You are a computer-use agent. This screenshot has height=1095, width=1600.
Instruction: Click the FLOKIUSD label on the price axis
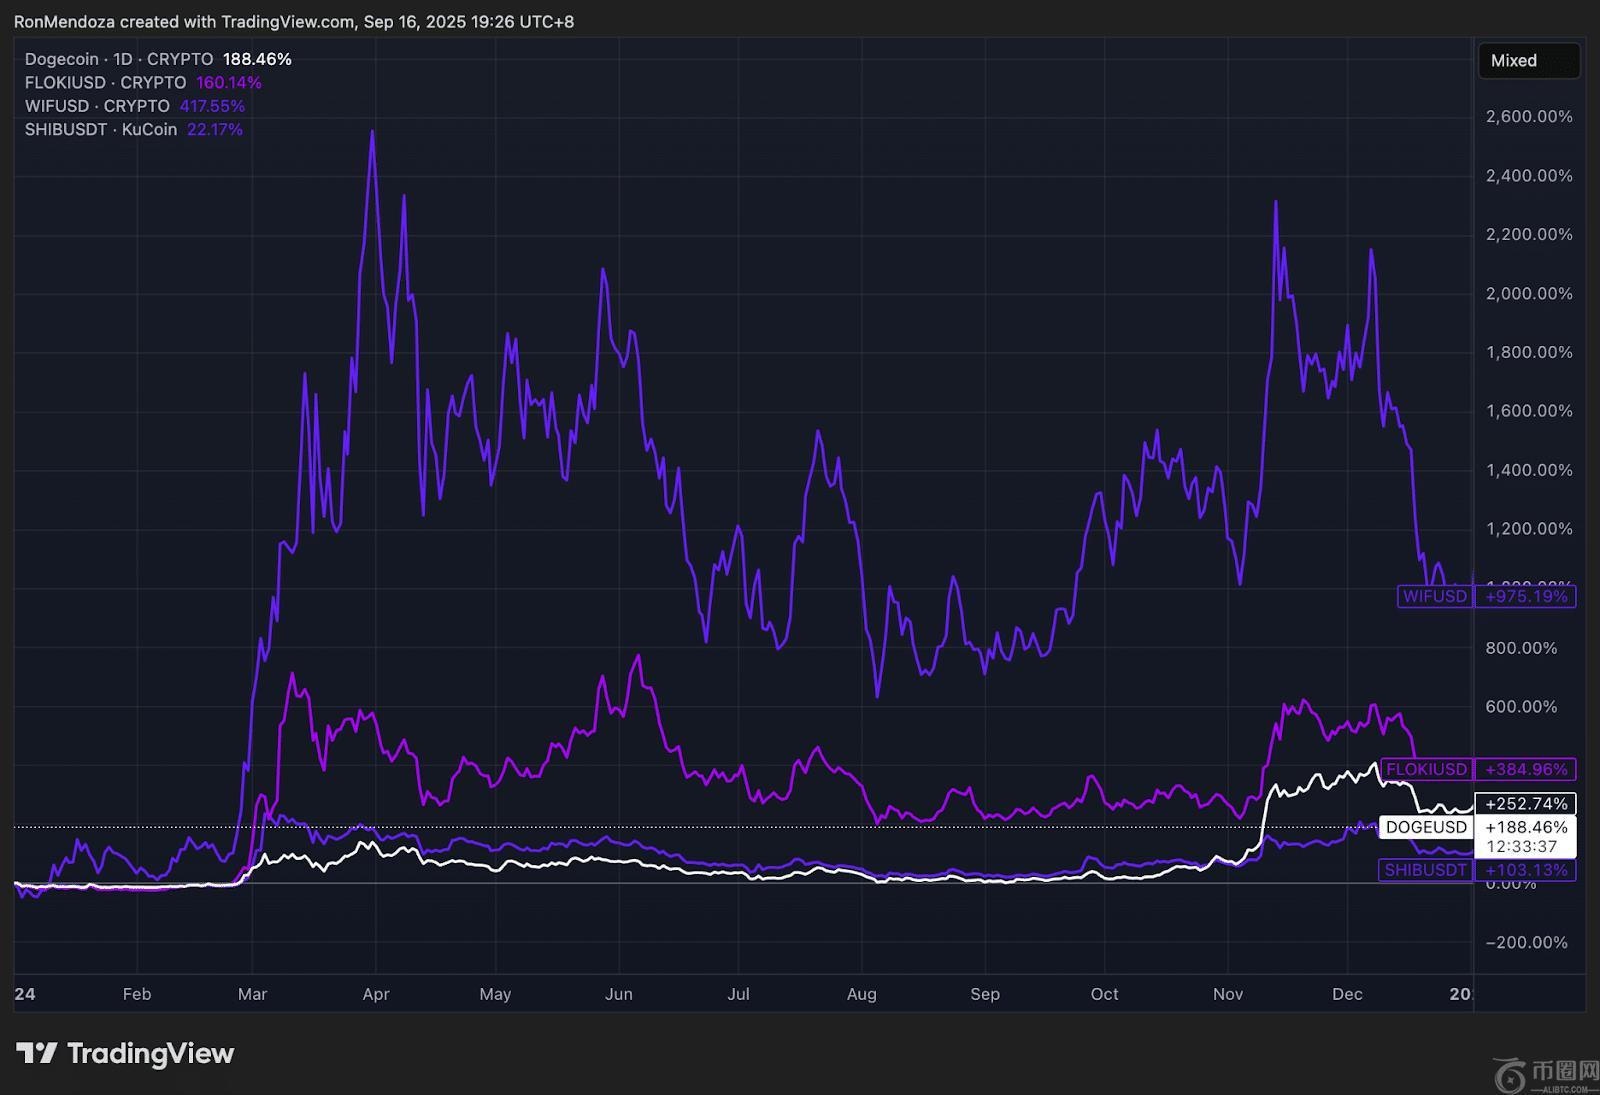pos(1426,770)
